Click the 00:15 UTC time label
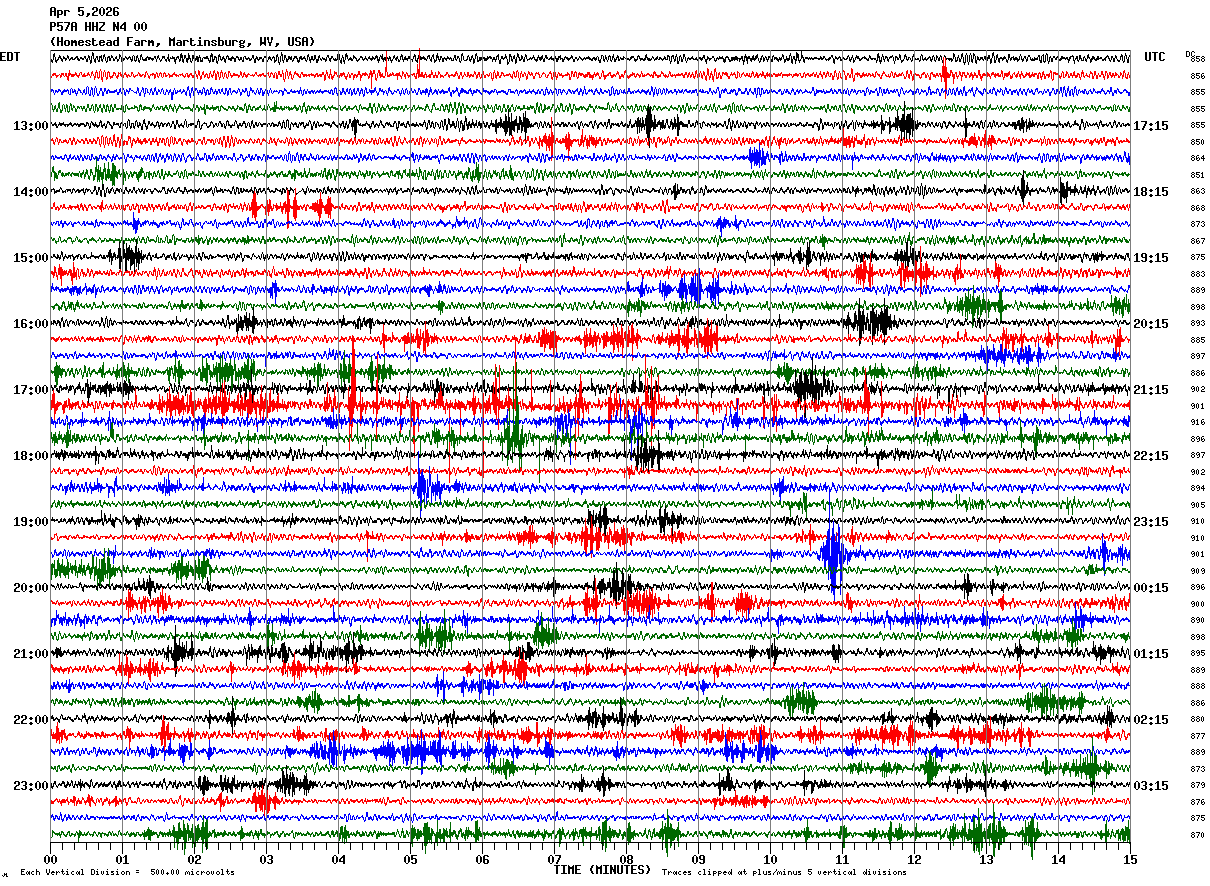This screenshot has width=1210, height=886. [1151, 588]
